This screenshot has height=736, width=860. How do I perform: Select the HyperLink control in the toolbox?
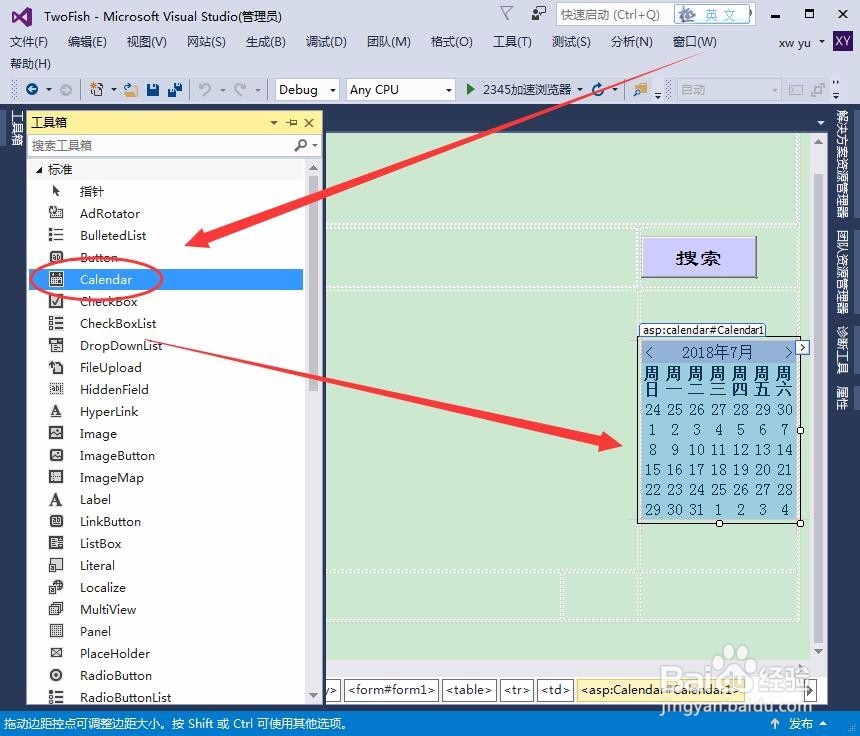pyautogui.click(x=165, y=411)
